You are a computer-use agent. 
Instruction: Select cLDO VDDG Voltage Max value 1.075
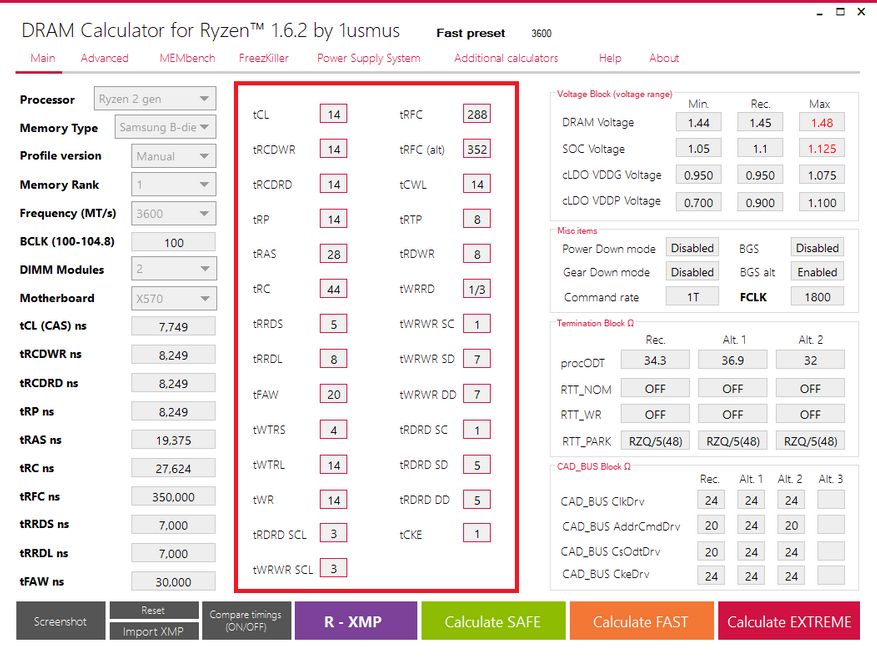coord(822,175)
